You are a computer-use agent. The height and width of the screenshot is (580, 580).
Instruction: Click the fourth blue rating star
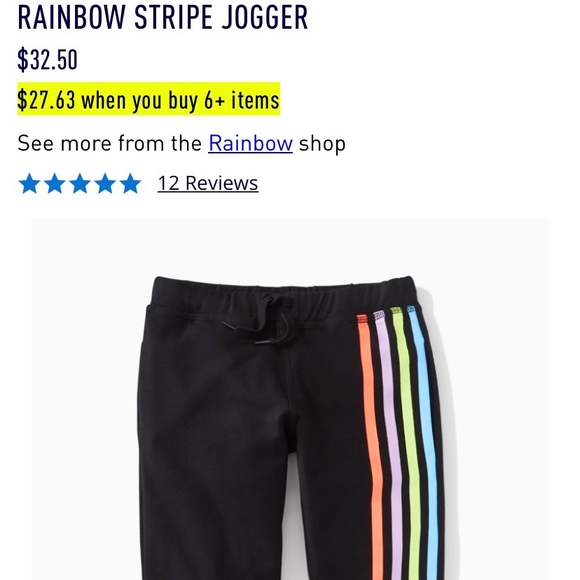105,183
